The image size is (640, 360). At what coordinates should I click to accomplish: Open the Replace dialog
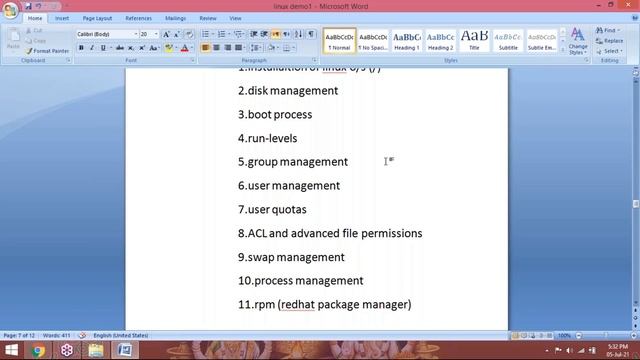[609, 41]
